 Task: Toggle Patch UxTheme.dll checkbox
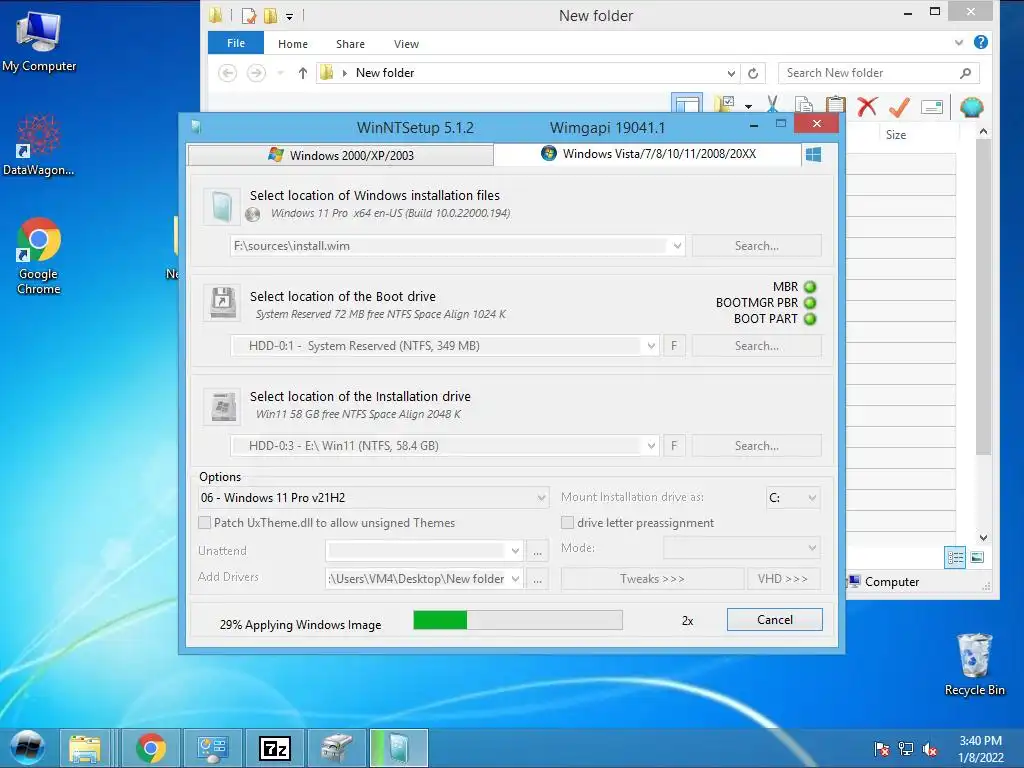204,522
